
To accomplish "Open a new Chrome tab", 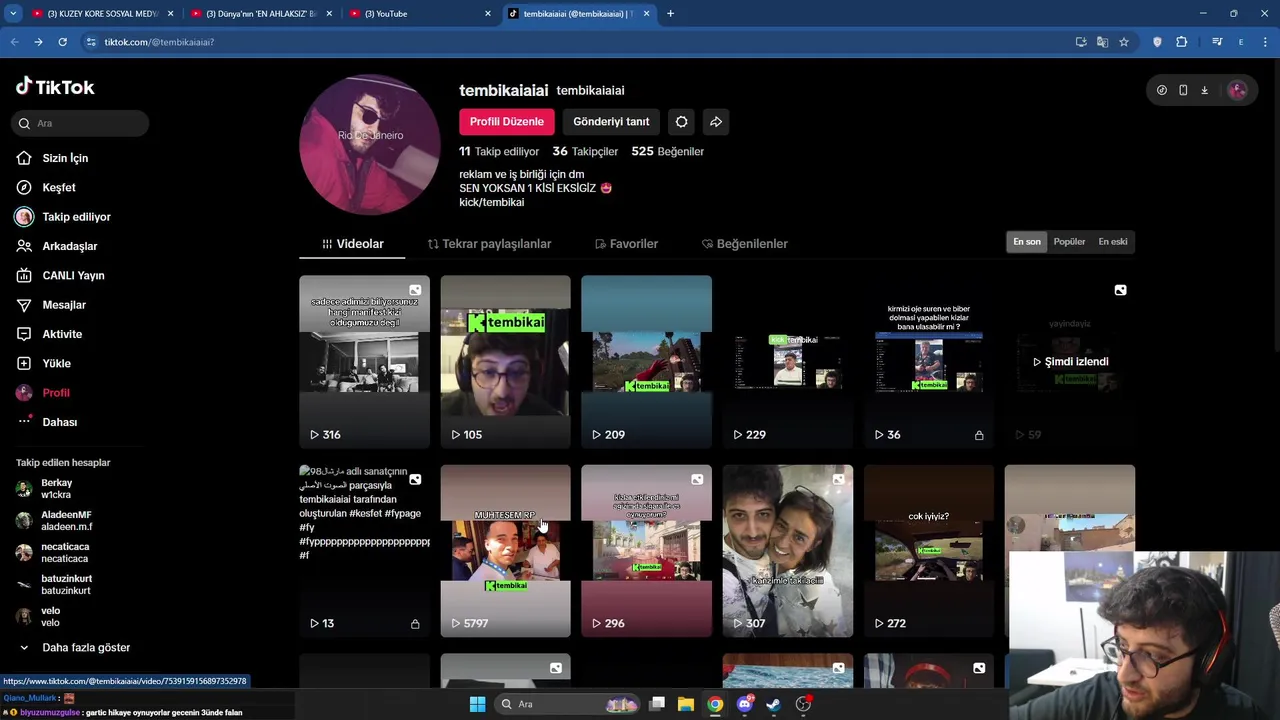I will point(670,13).
